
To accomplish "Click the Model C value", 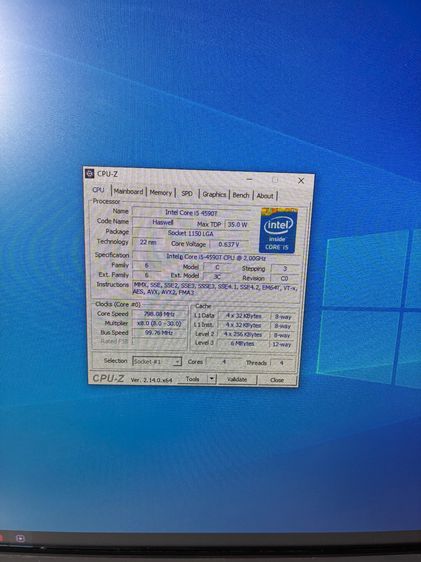I will click(217, 267).
